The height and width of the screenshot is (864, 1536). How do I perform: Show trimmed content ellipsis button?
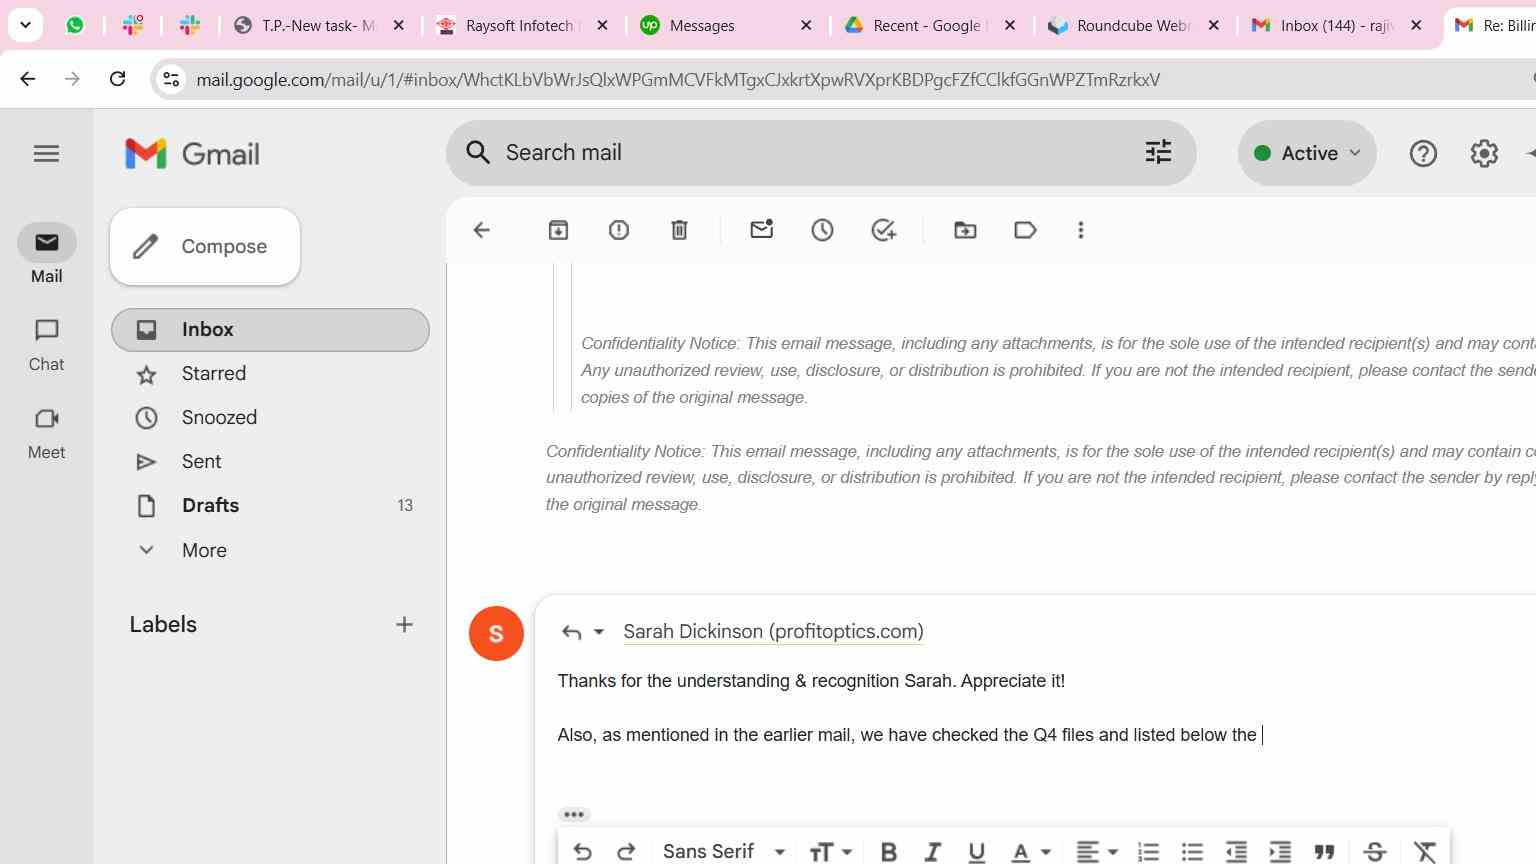coord(573,814)
